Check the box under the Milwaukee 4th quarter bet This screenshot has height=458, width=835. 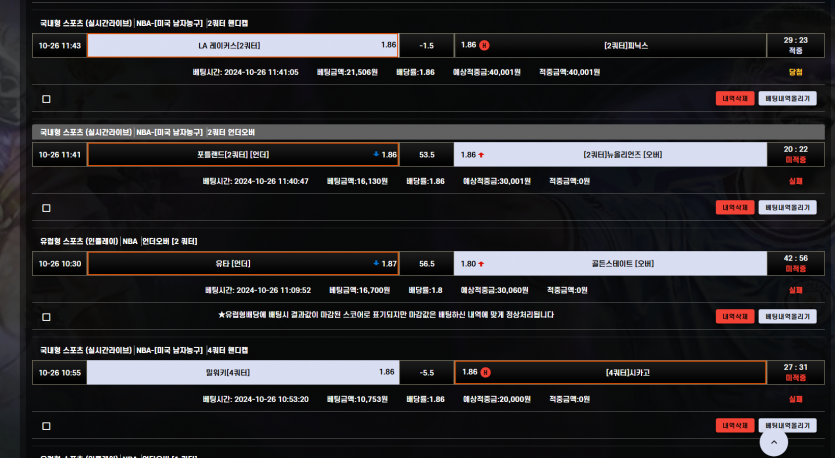coord(46,426)
